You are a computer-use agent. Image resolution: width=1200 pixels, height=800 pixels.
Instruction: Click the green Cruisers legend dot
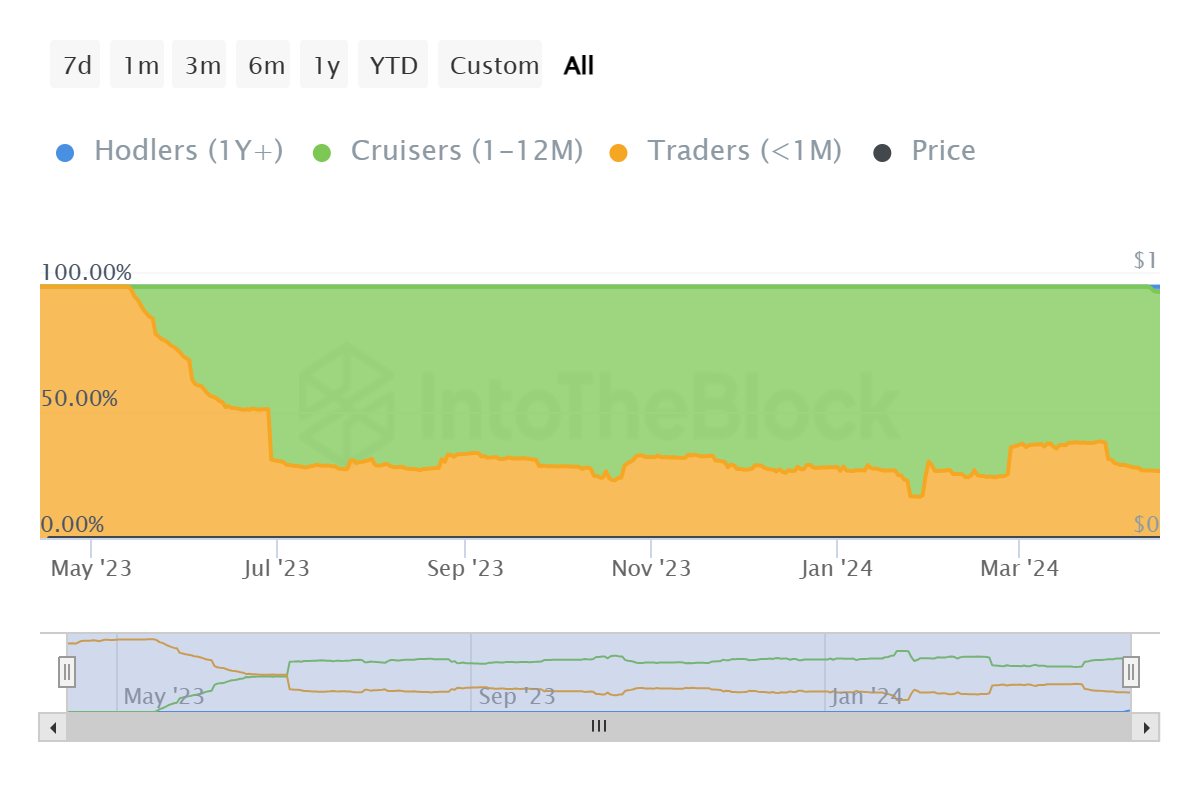point(321,153)
